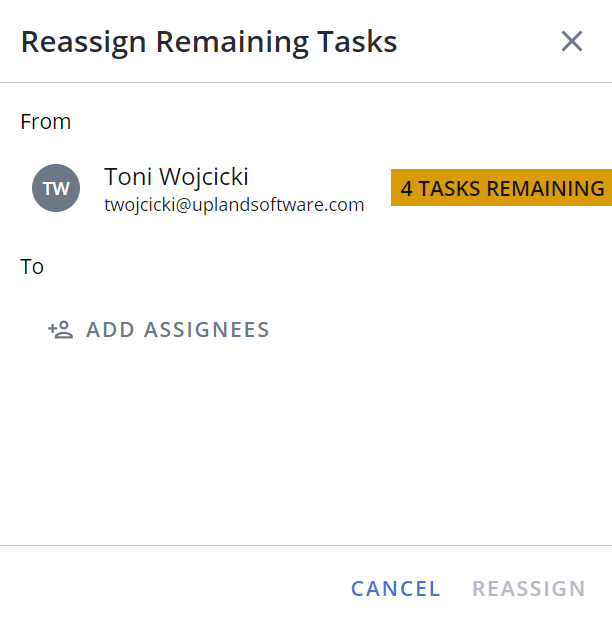
Task: Cancel the task reassignment
Action: 396,589
